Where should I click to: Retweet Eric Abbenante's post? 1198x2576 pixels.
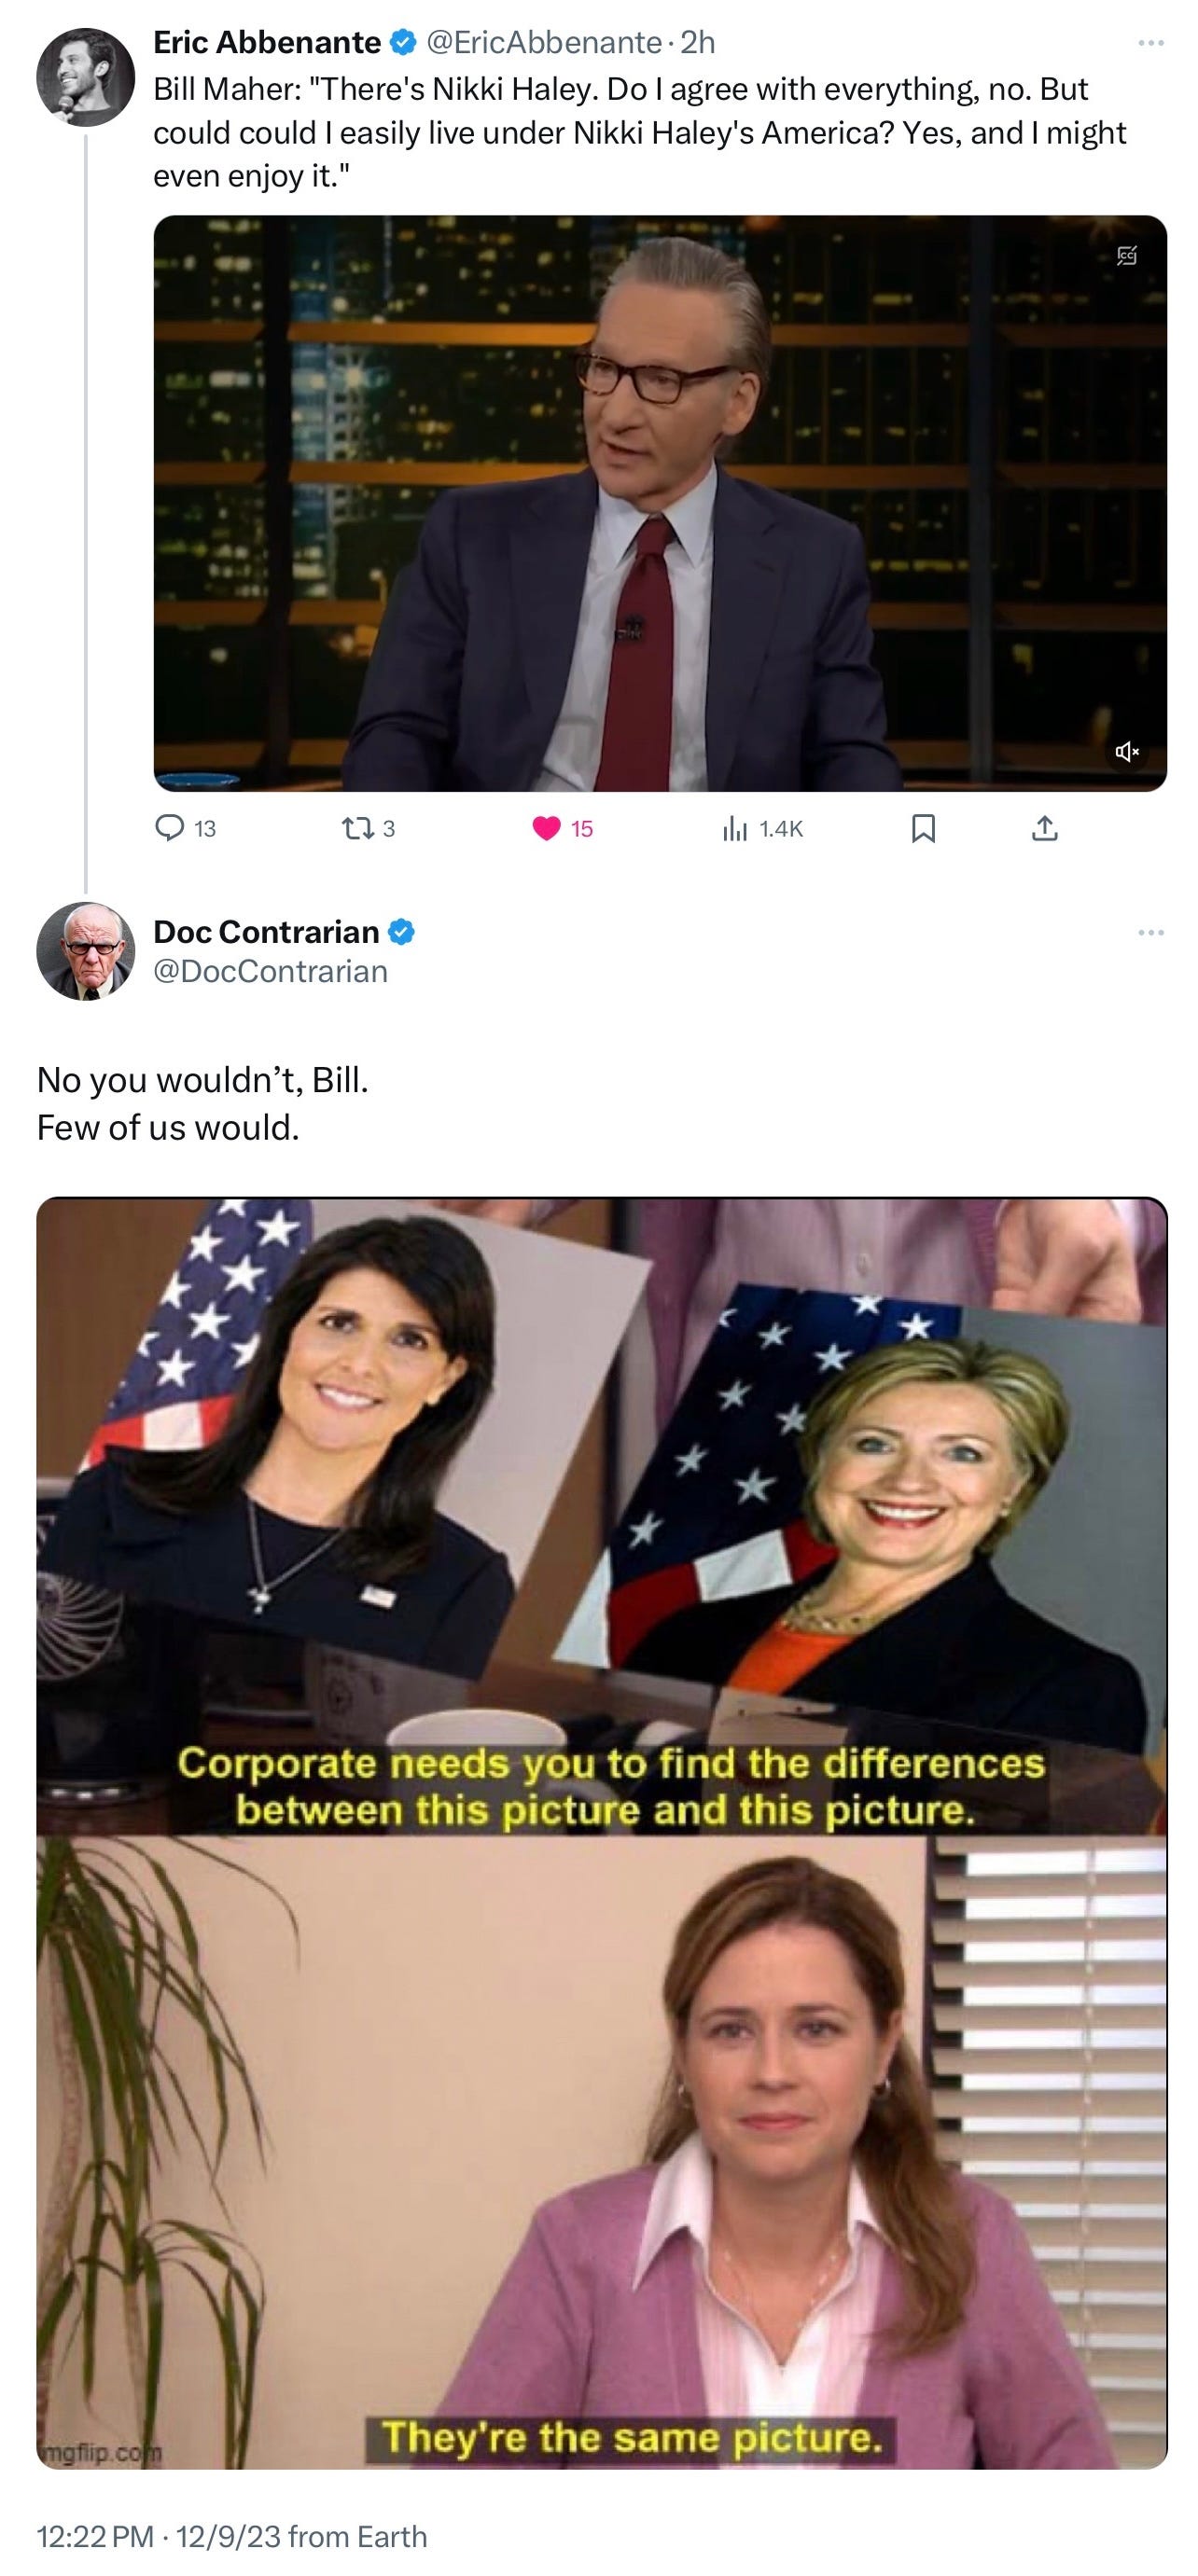[353, 827]
